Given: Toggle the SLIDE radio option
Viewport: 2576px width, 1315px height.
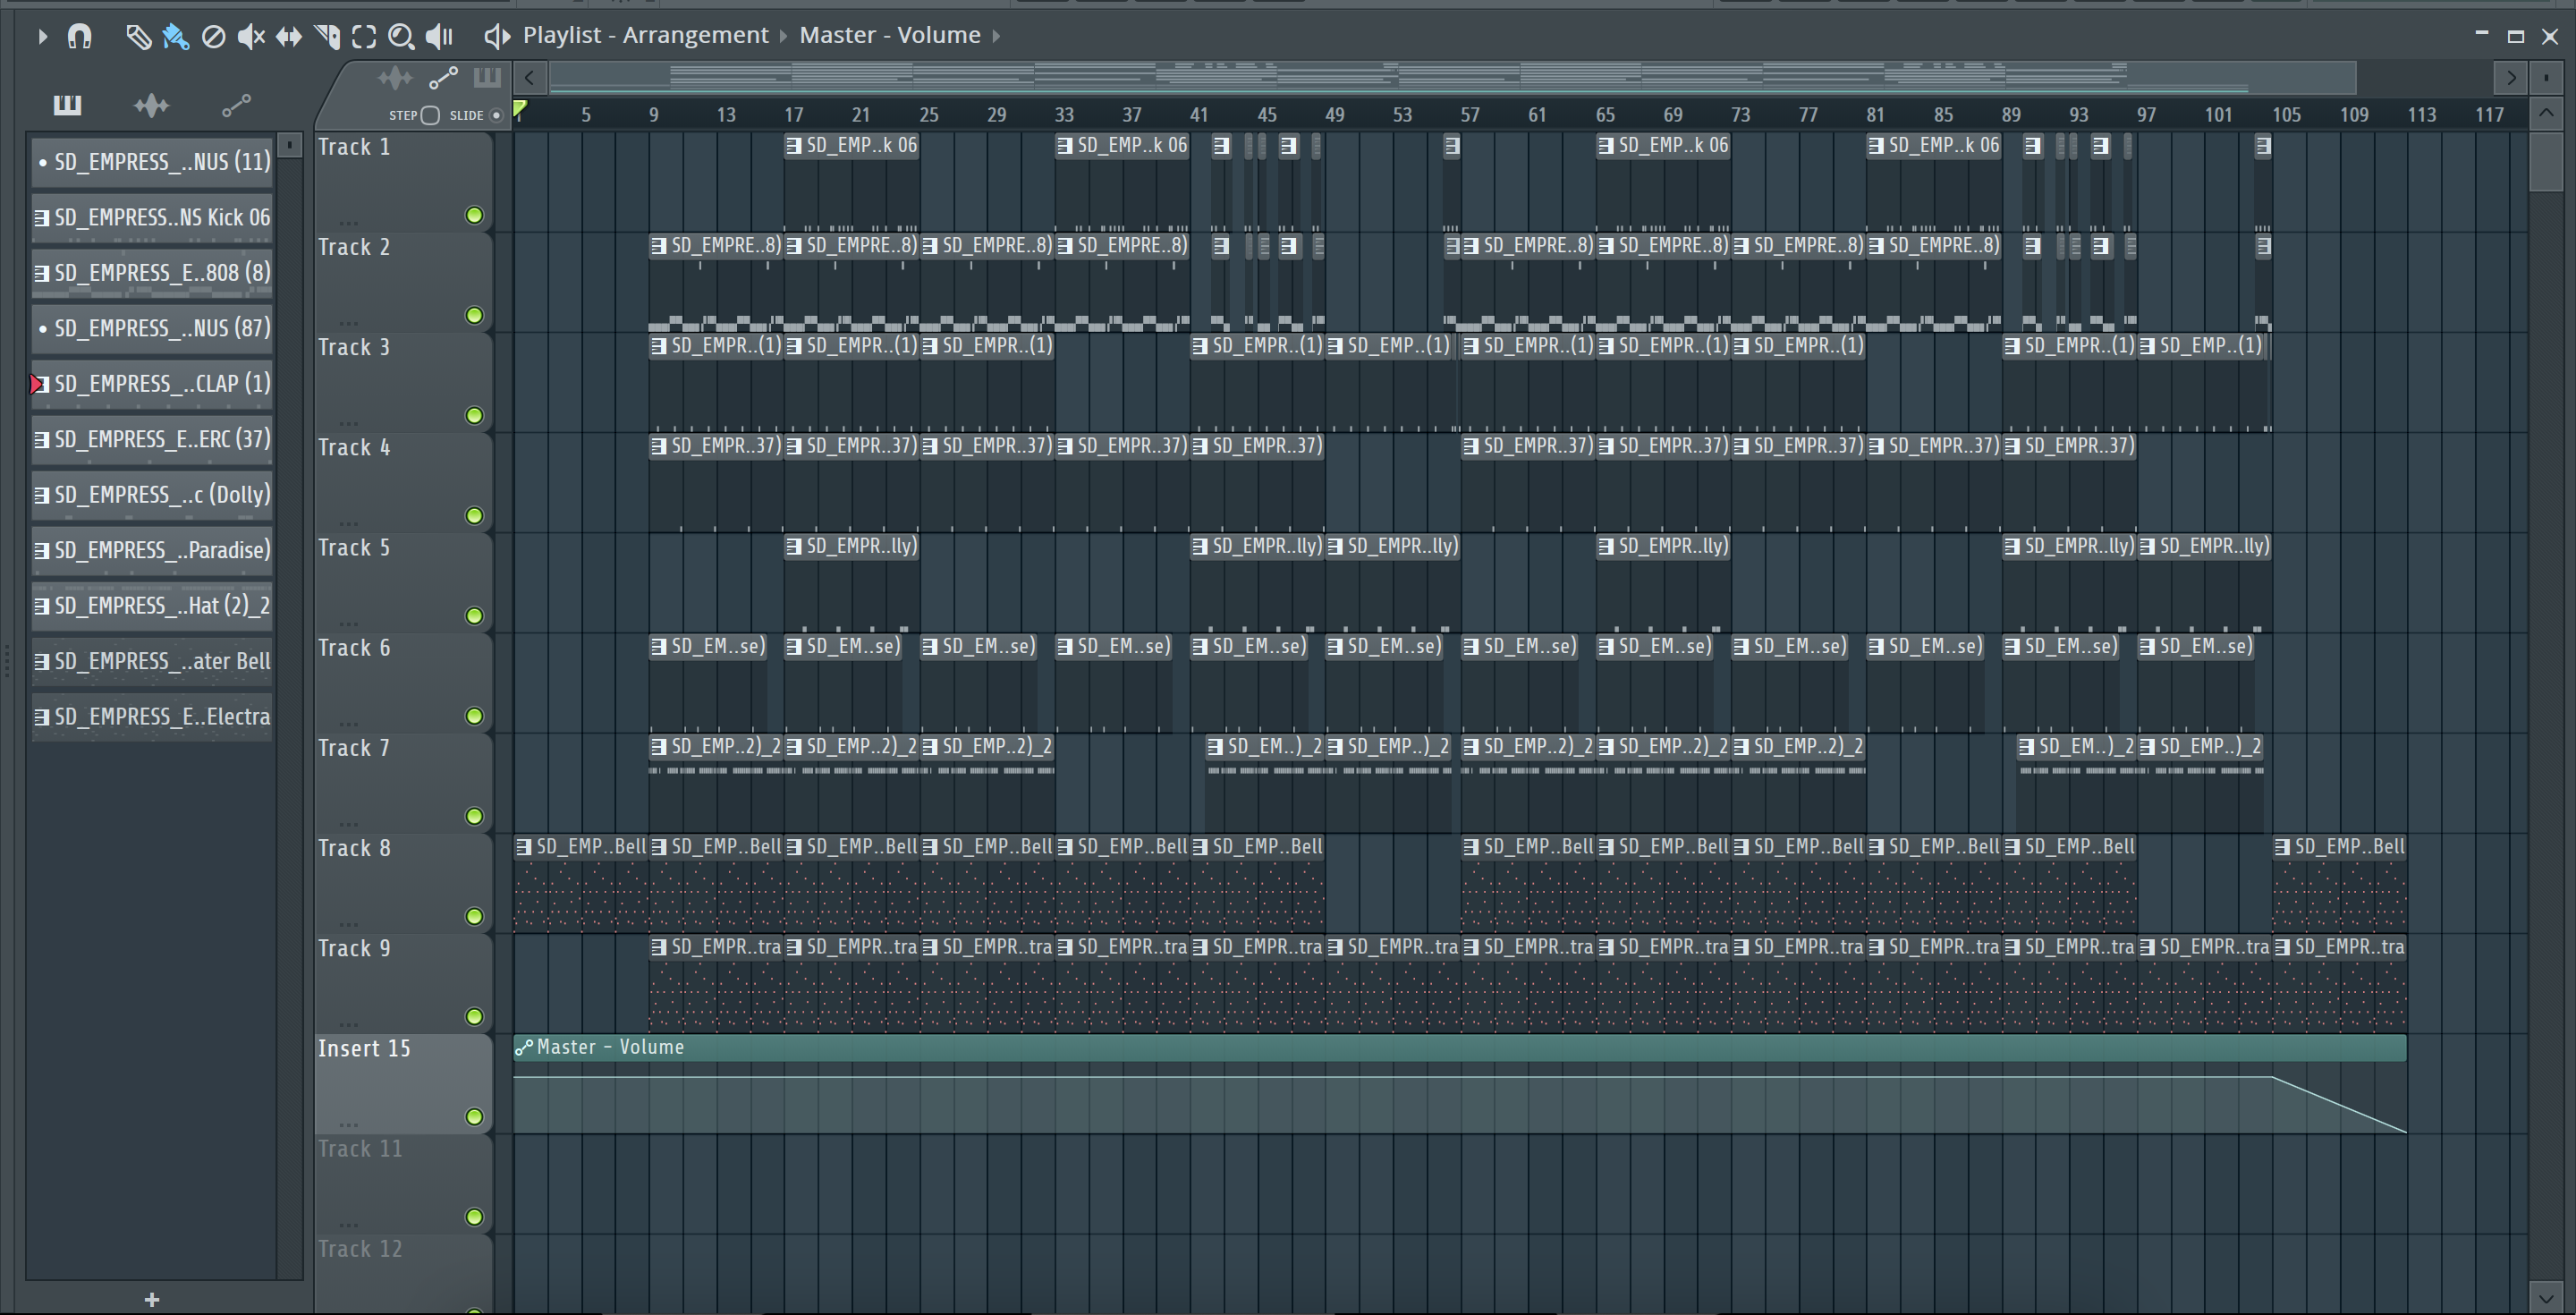Looking at the screenshot, I should click(x=495, y=115).
